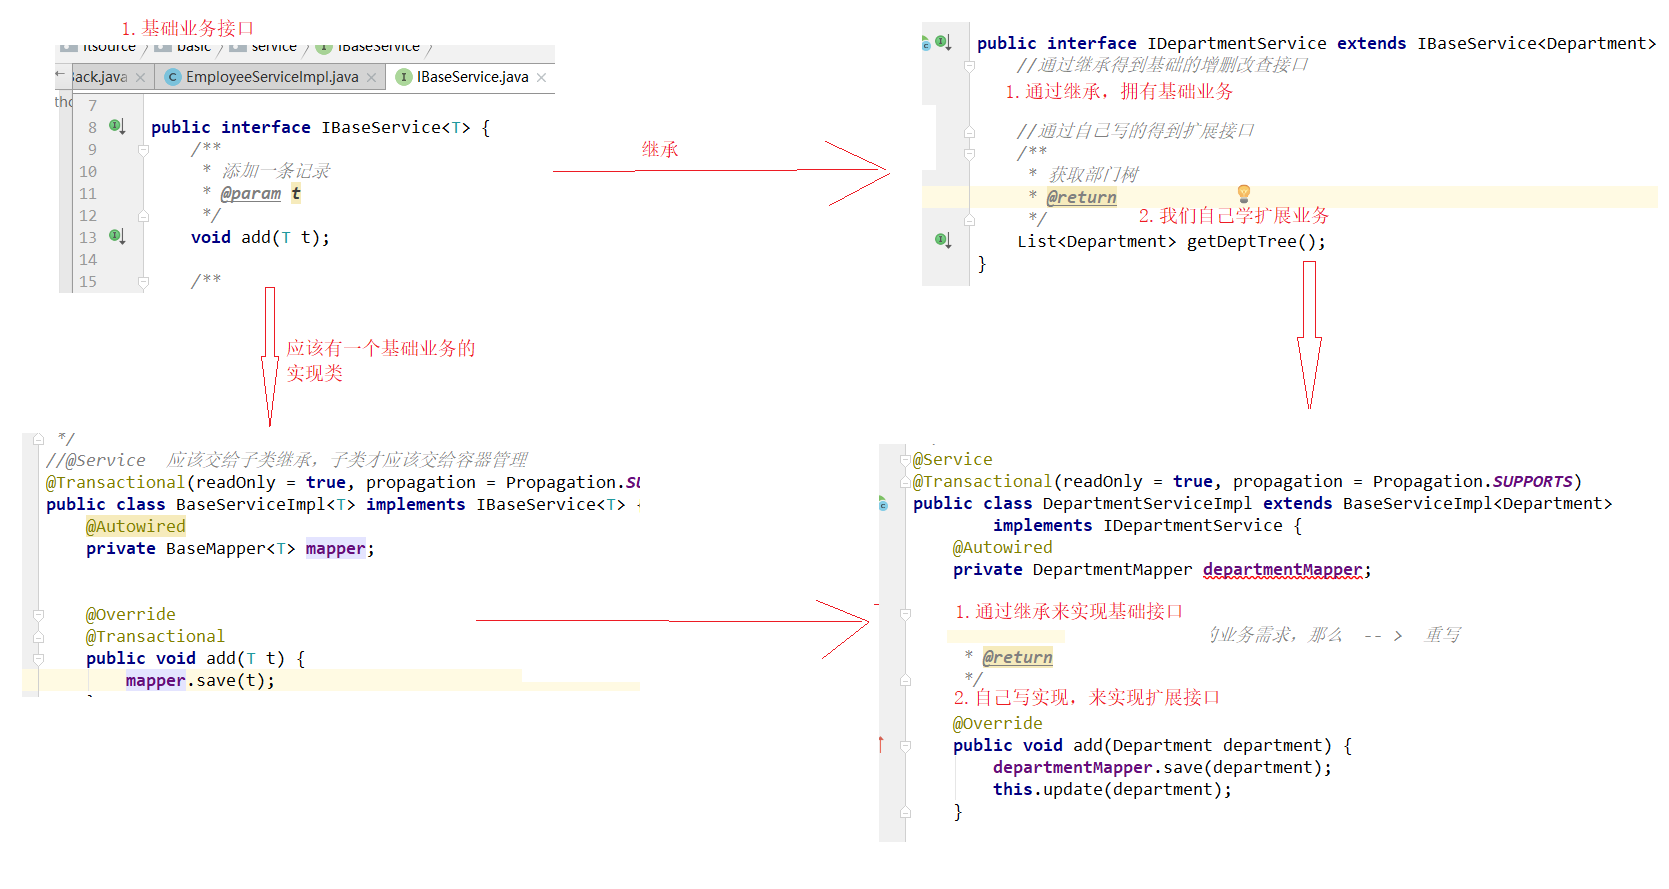Click the override arrow gutter icon beside add(Department)
The height and width of the screenshot is (889, 1669).
pos(881,744)
